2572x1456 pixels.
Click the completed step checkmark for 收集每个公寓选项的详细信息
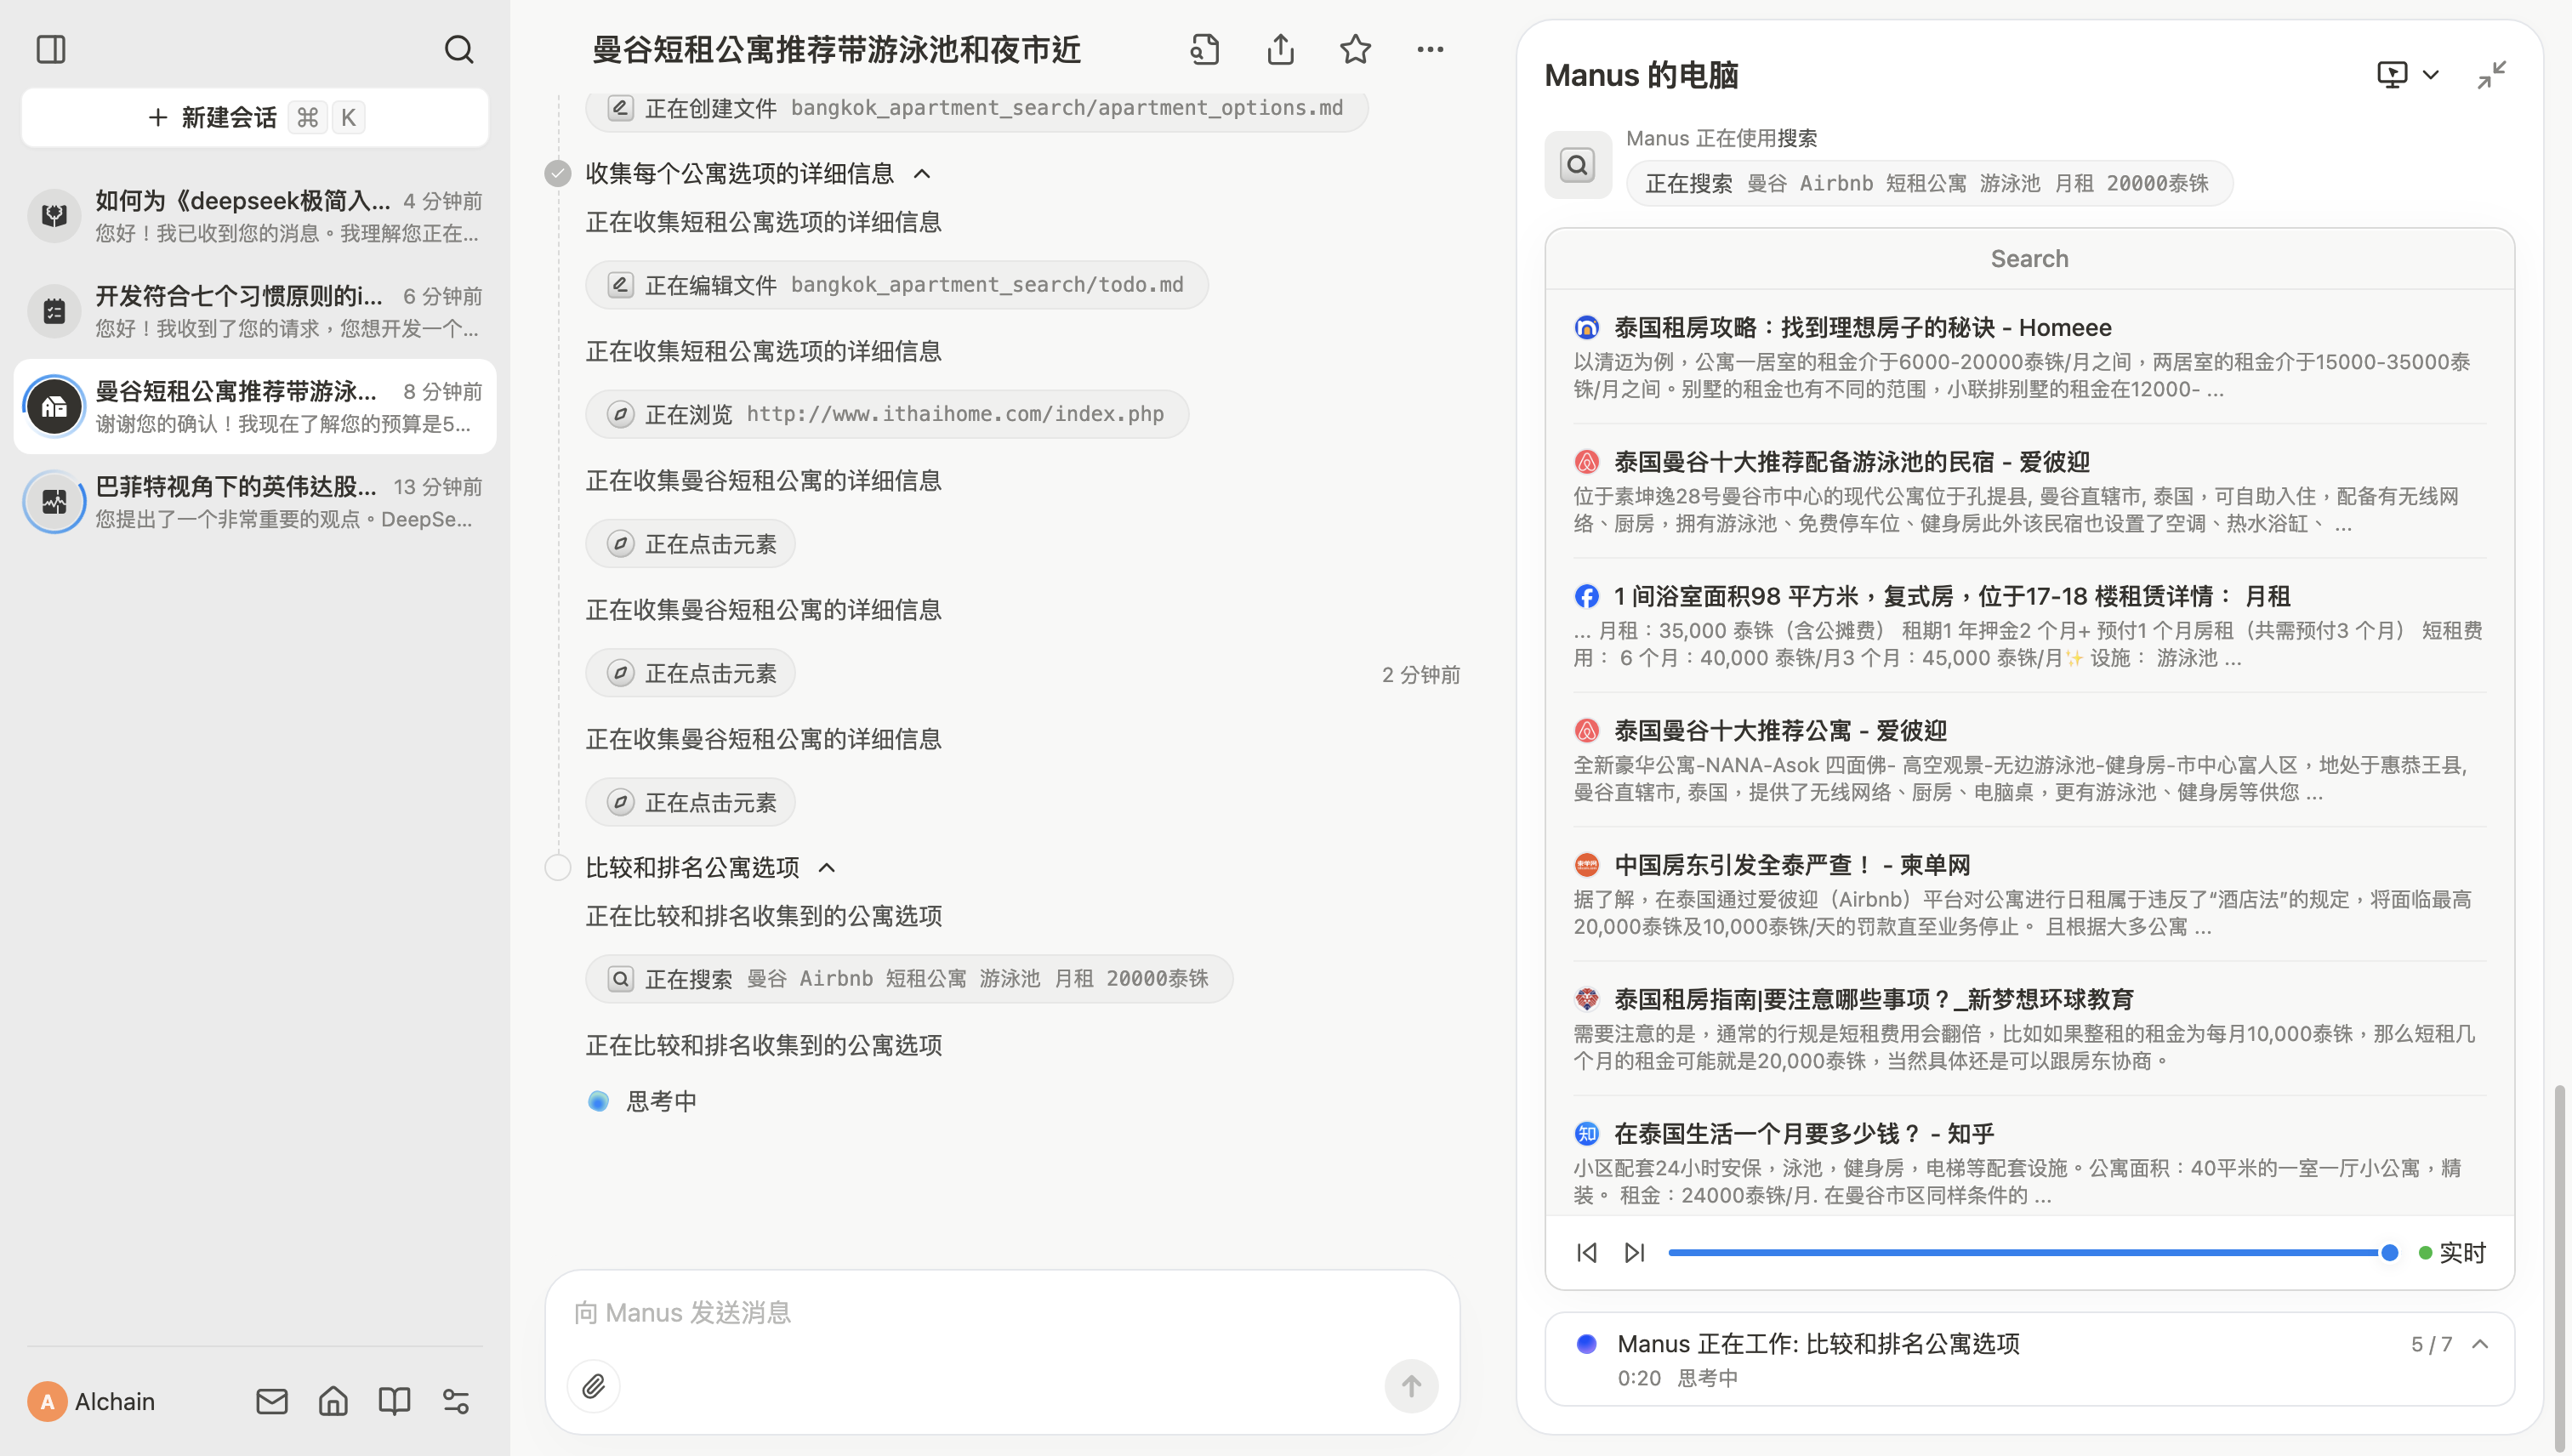point(558,173)
